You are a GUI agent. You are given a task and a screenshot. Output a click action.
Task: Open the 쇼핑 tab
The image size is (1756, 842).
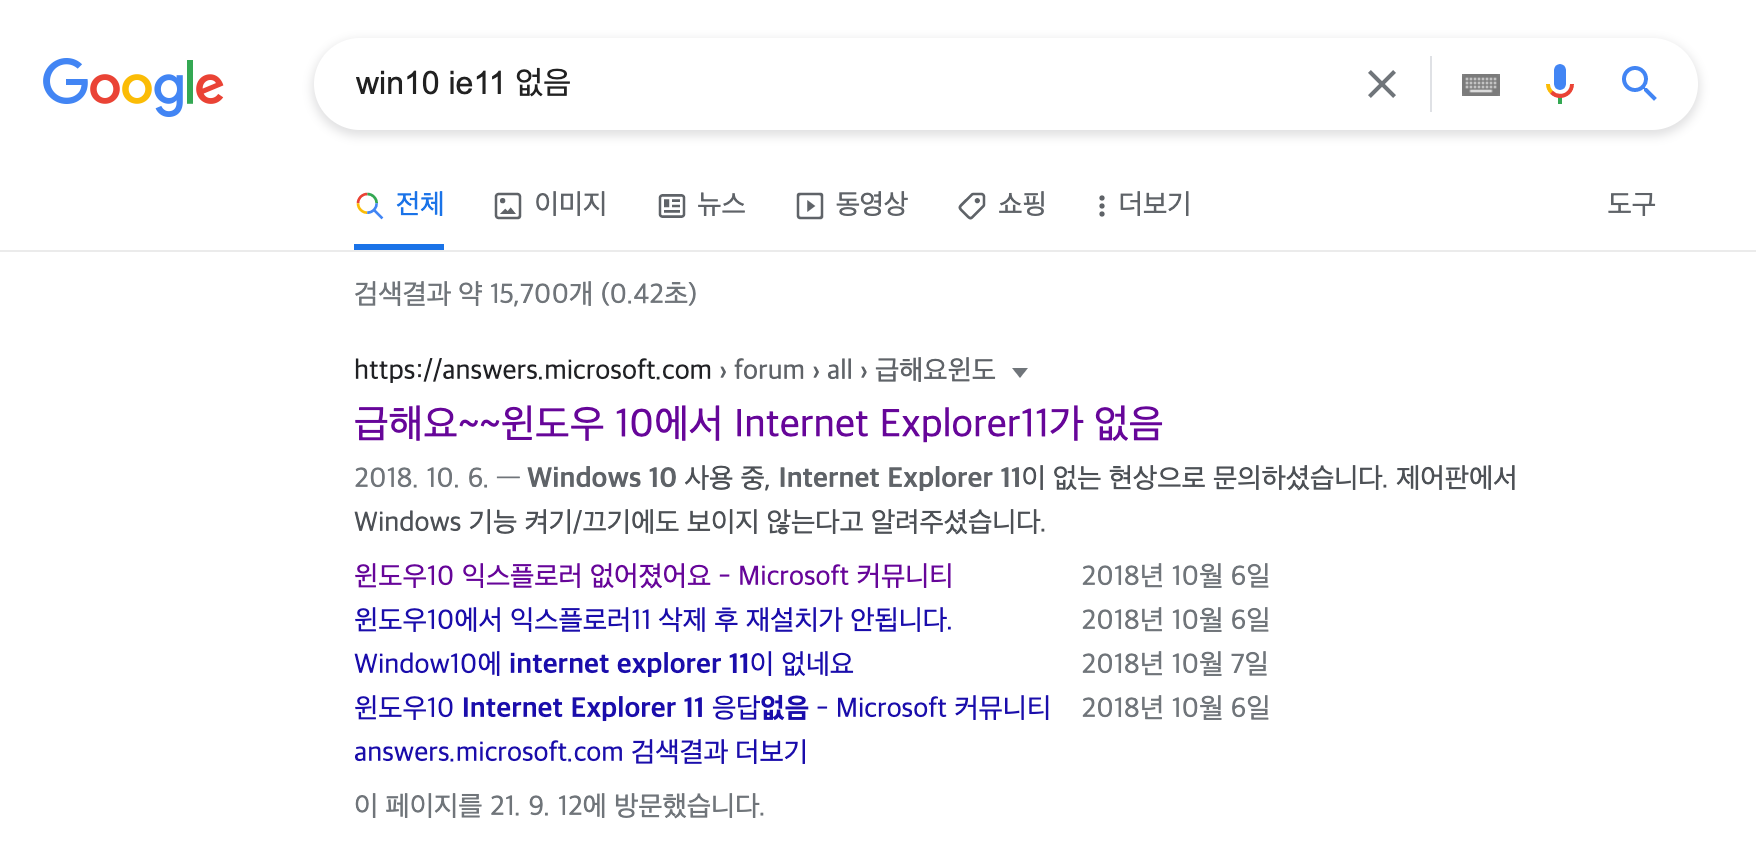1002,204
